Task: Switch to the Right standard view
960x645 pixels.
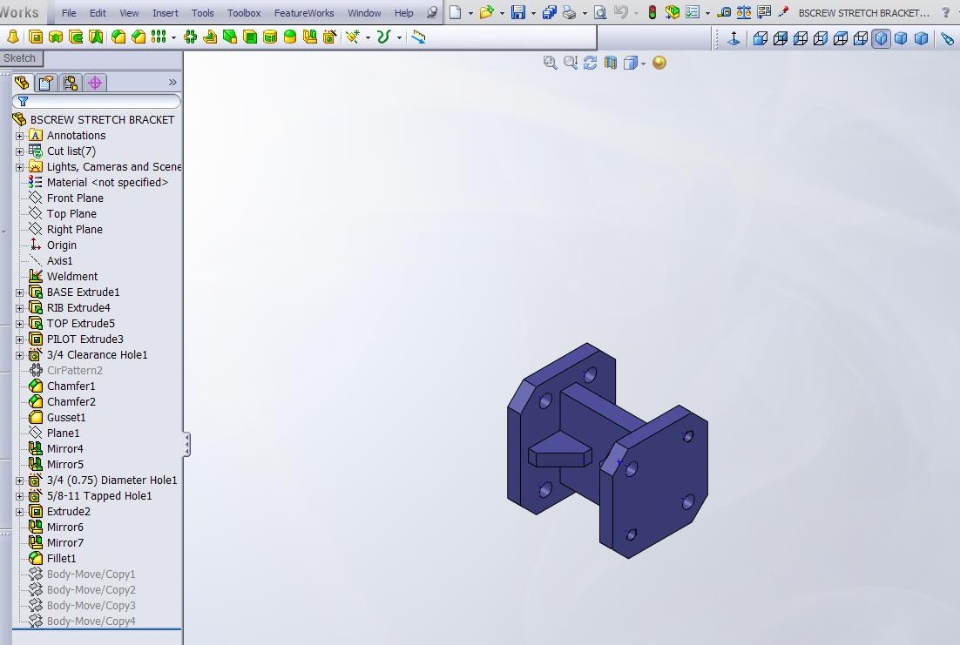Action: (x=821, y=39)
